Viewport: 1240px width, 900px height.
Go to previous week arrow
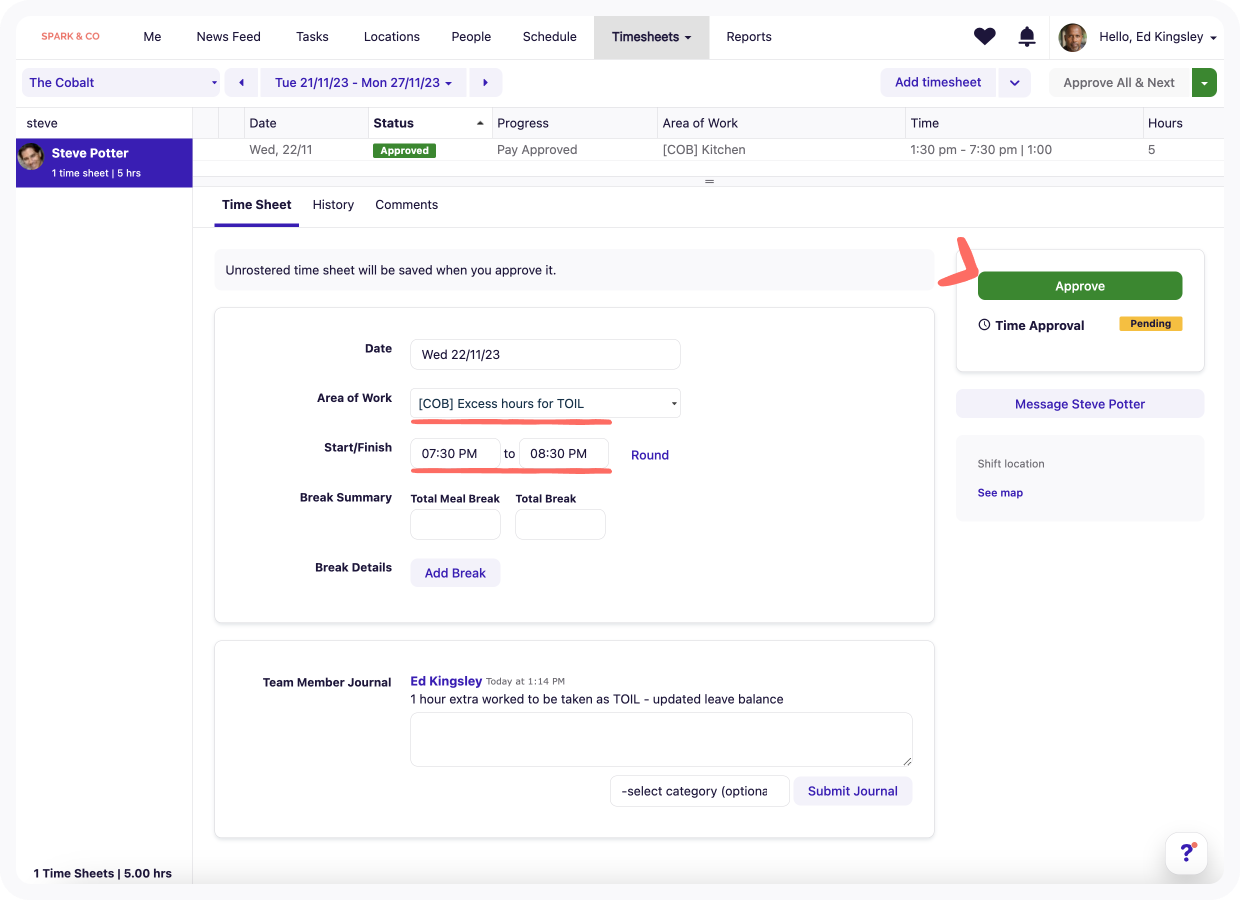coord(241,83)
